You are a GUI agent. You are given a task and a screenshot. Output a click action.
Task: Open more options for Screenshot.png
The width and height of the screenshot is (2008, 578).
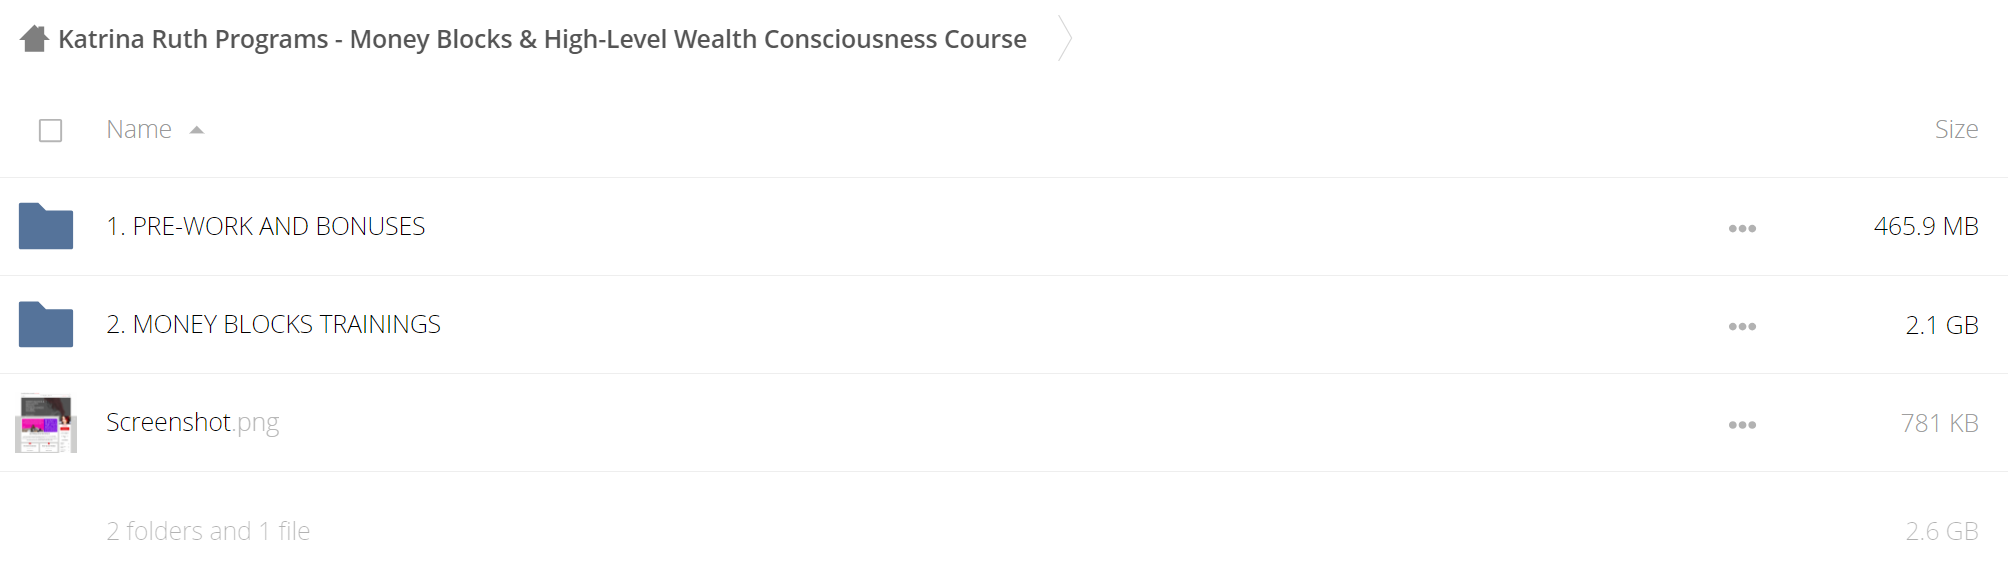pos(1742,424)
